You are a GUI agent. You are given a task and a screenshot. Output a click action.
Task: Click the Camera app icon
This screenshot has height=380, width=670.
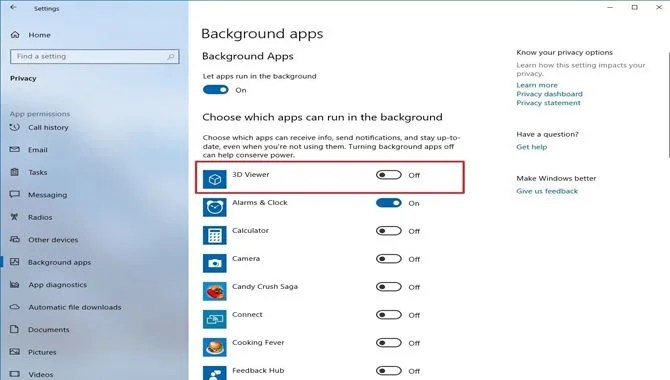(215, 263)
